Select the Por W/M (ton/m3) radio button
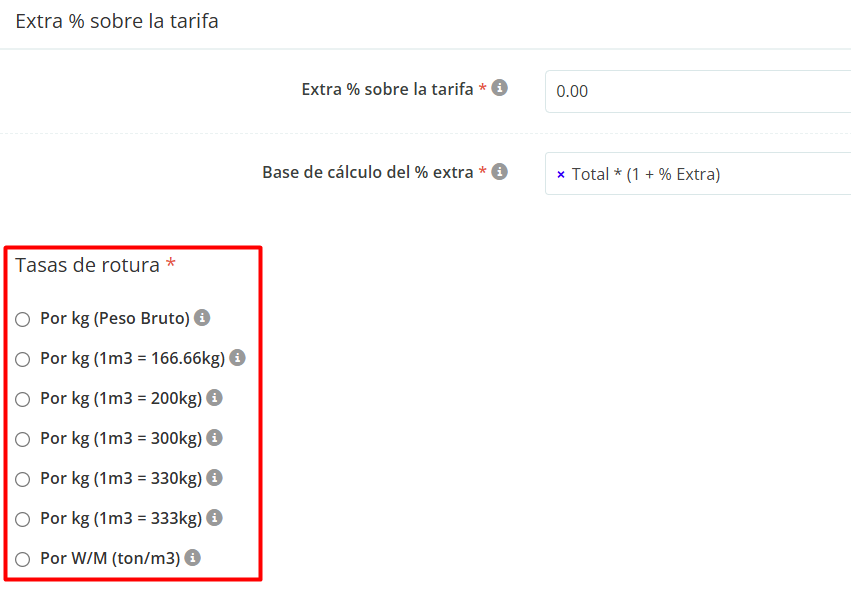The height and width of the screenshot is (591, 851). (x=23, y=560)
